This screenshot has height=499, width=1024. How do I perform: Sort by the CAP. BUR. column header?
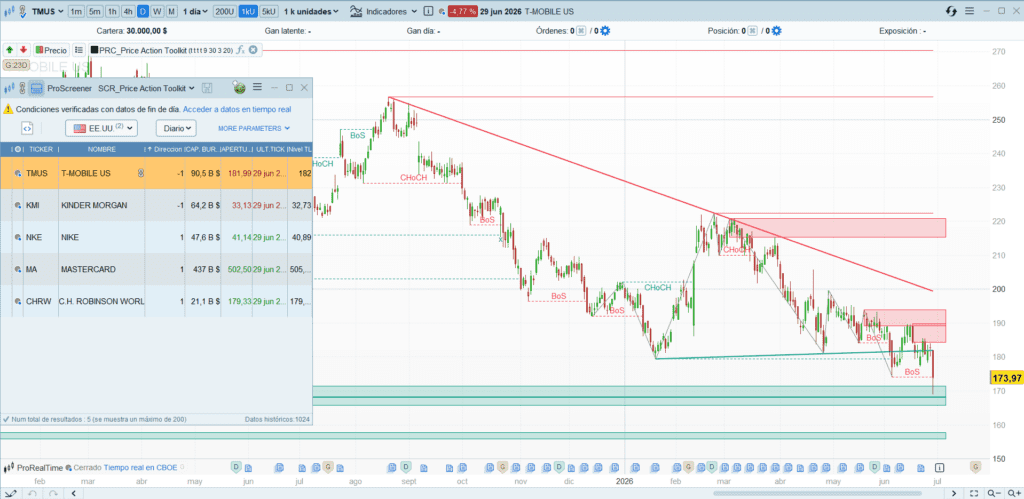(x=202, y=150)
